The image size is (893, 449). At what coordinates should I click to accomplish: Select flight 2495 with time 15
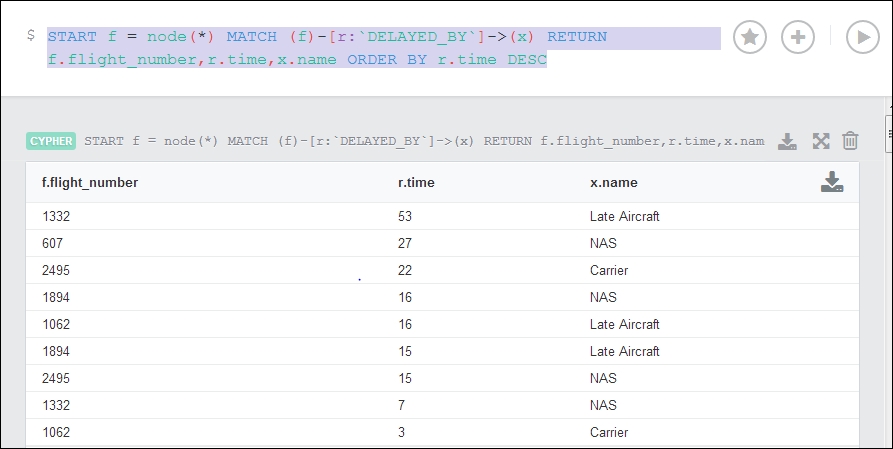coord(56,378)
